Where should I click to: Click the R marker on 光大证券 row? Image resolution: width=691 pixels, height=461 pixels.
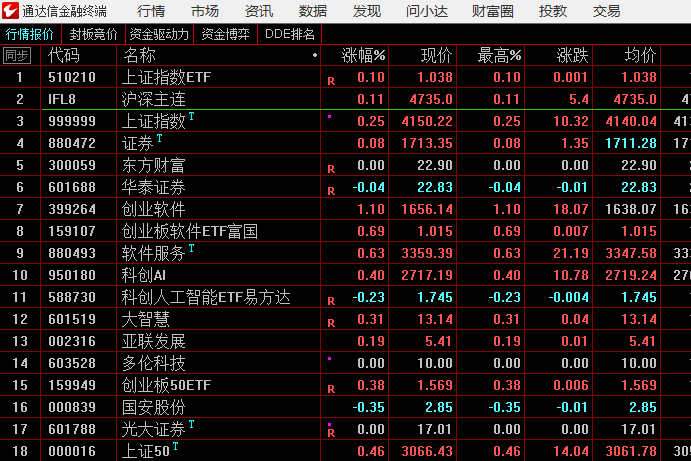[331, 433]
